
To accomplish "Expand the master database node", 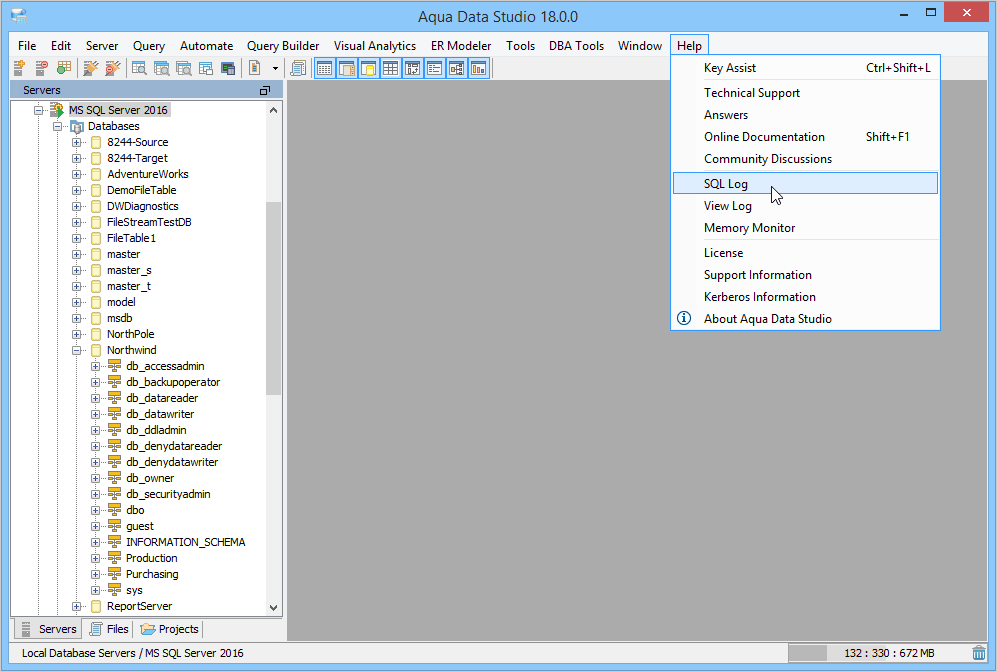I will [x=76, y=254].
